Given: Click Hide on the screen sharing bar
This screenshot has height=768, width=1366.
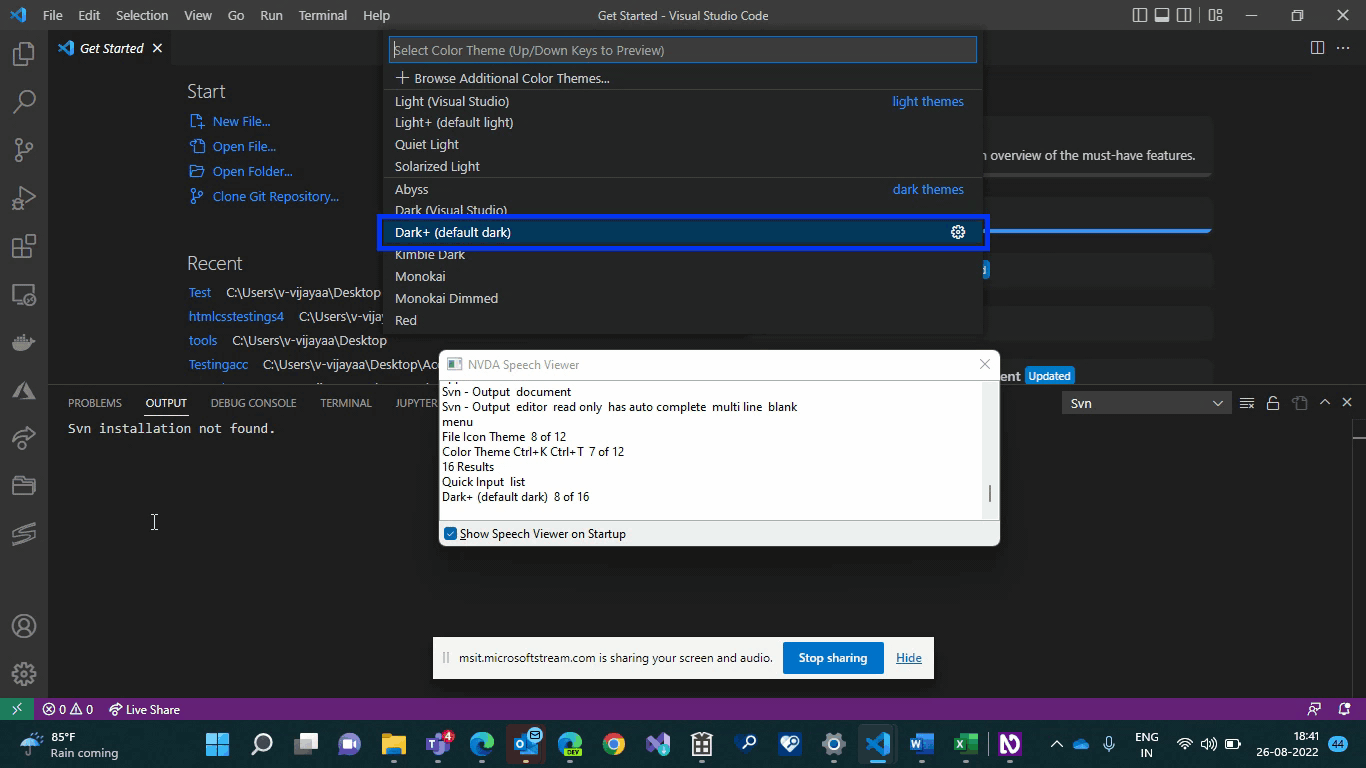Looking at the screenshot, I should 909,658.
